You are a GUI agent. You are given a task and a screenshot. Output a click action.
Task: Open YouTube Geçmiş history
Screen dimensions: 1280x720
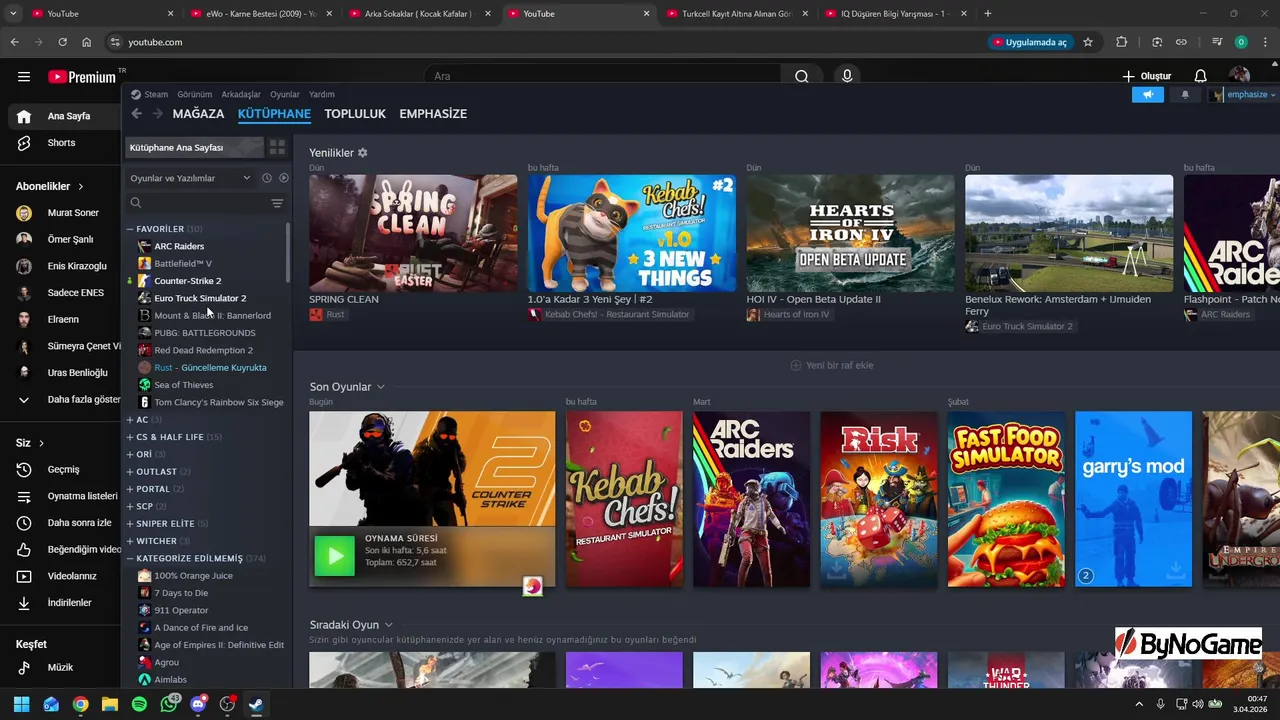pos(62,470)
